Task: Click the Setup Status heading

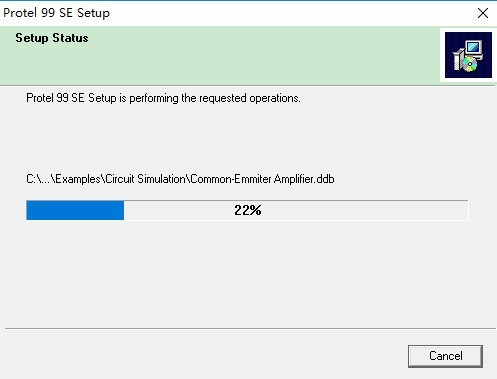Action: click(52, 38)
